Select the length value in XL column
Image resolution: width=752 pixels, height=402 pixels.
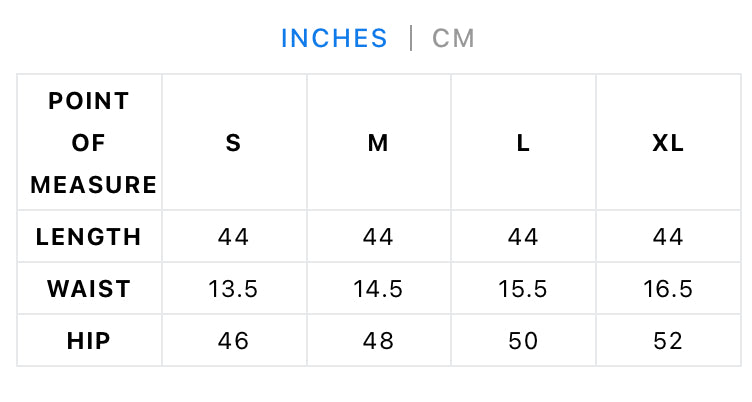pos(668,237)
